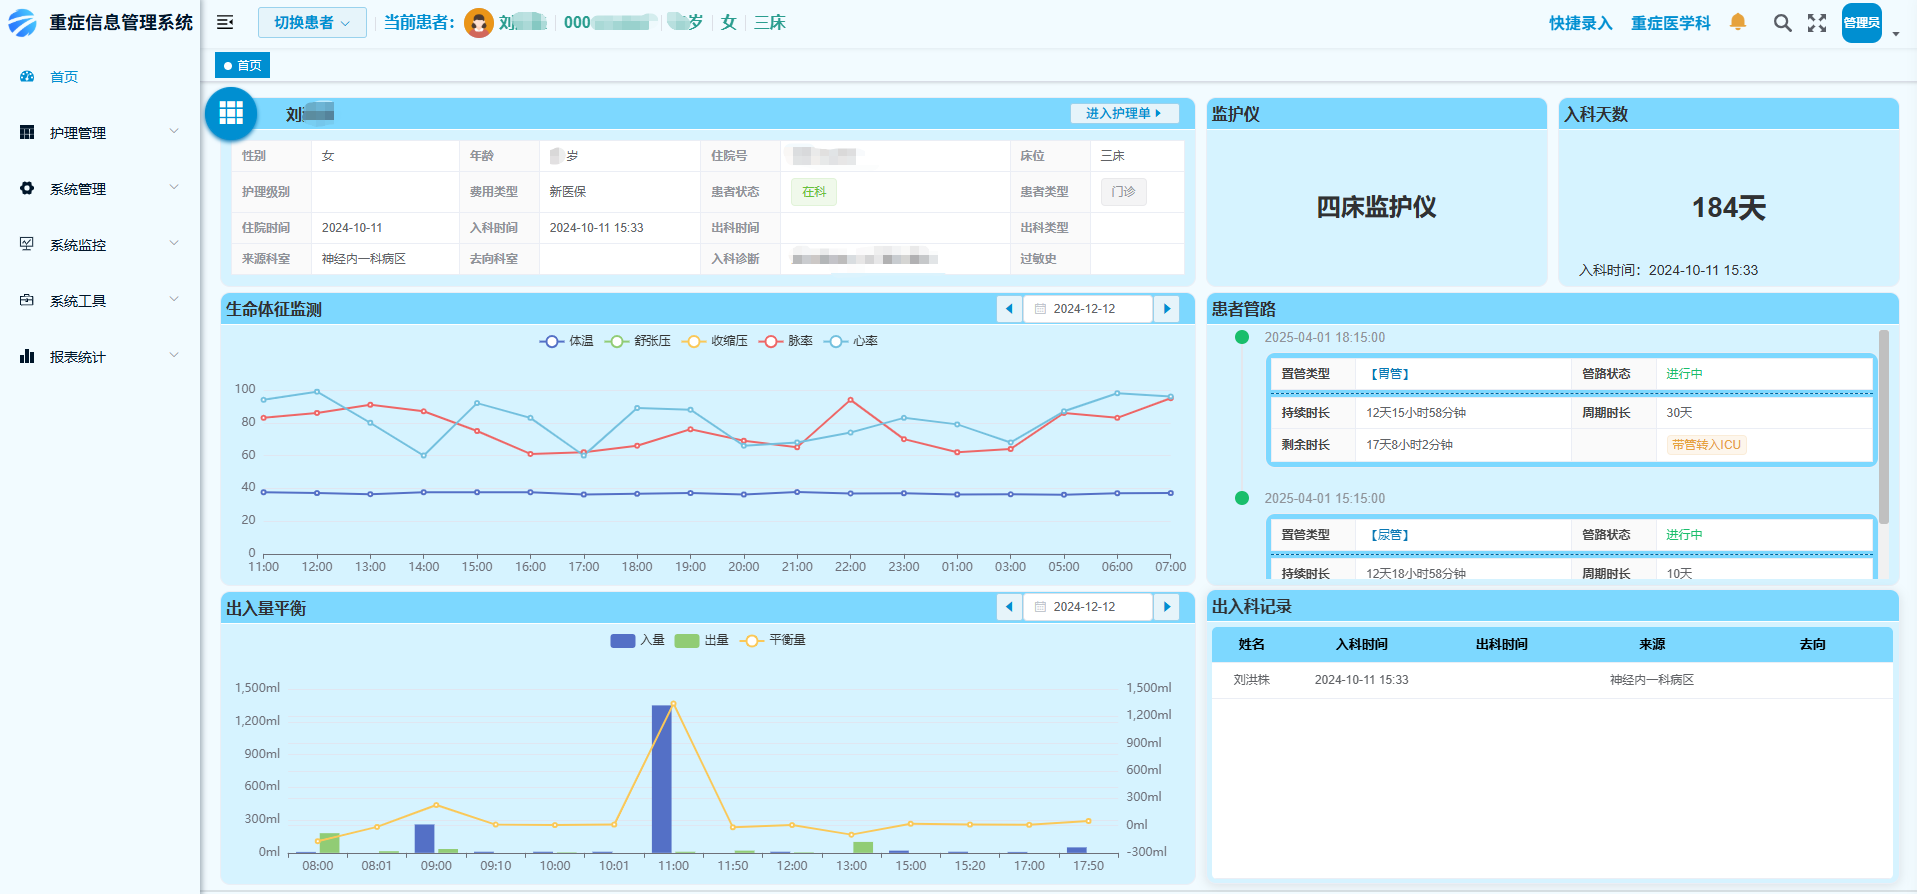This screenshot has width=1917, height=894.
Task: Toggle 出量 bars in legend
Action: [701, 640]
